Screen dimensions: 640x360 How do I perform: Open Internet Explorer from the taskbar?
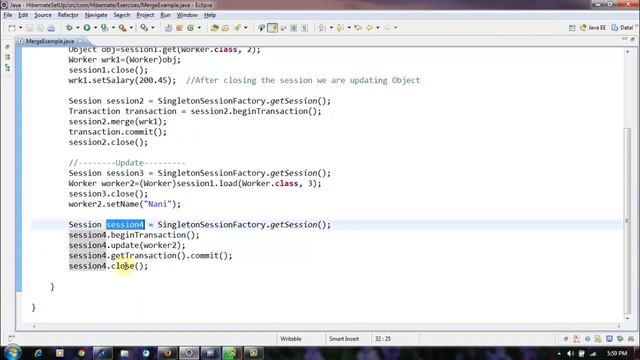pos(38,353)
